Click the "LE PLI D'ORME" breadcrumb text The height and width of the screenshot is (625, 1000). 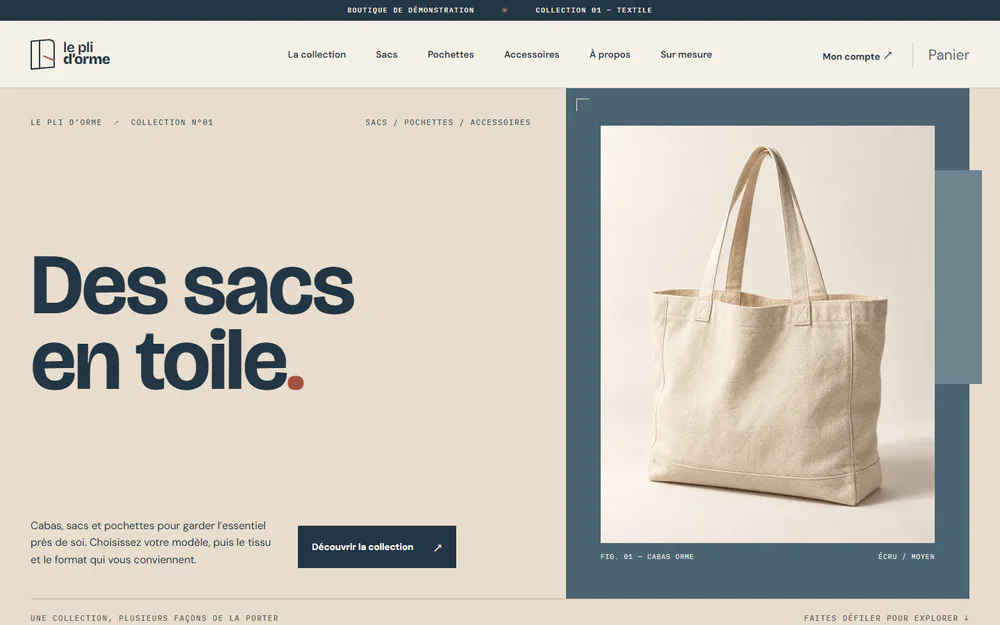tap(66, 122)
